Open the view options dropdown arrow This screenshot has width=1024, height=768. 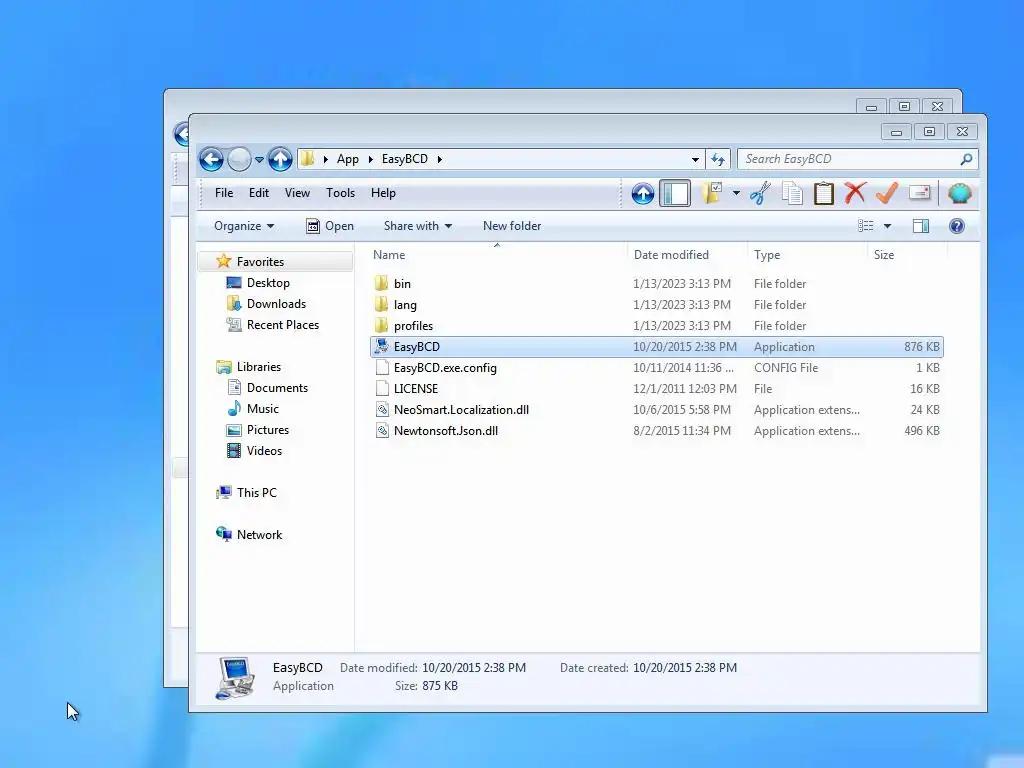pos(887,226)
